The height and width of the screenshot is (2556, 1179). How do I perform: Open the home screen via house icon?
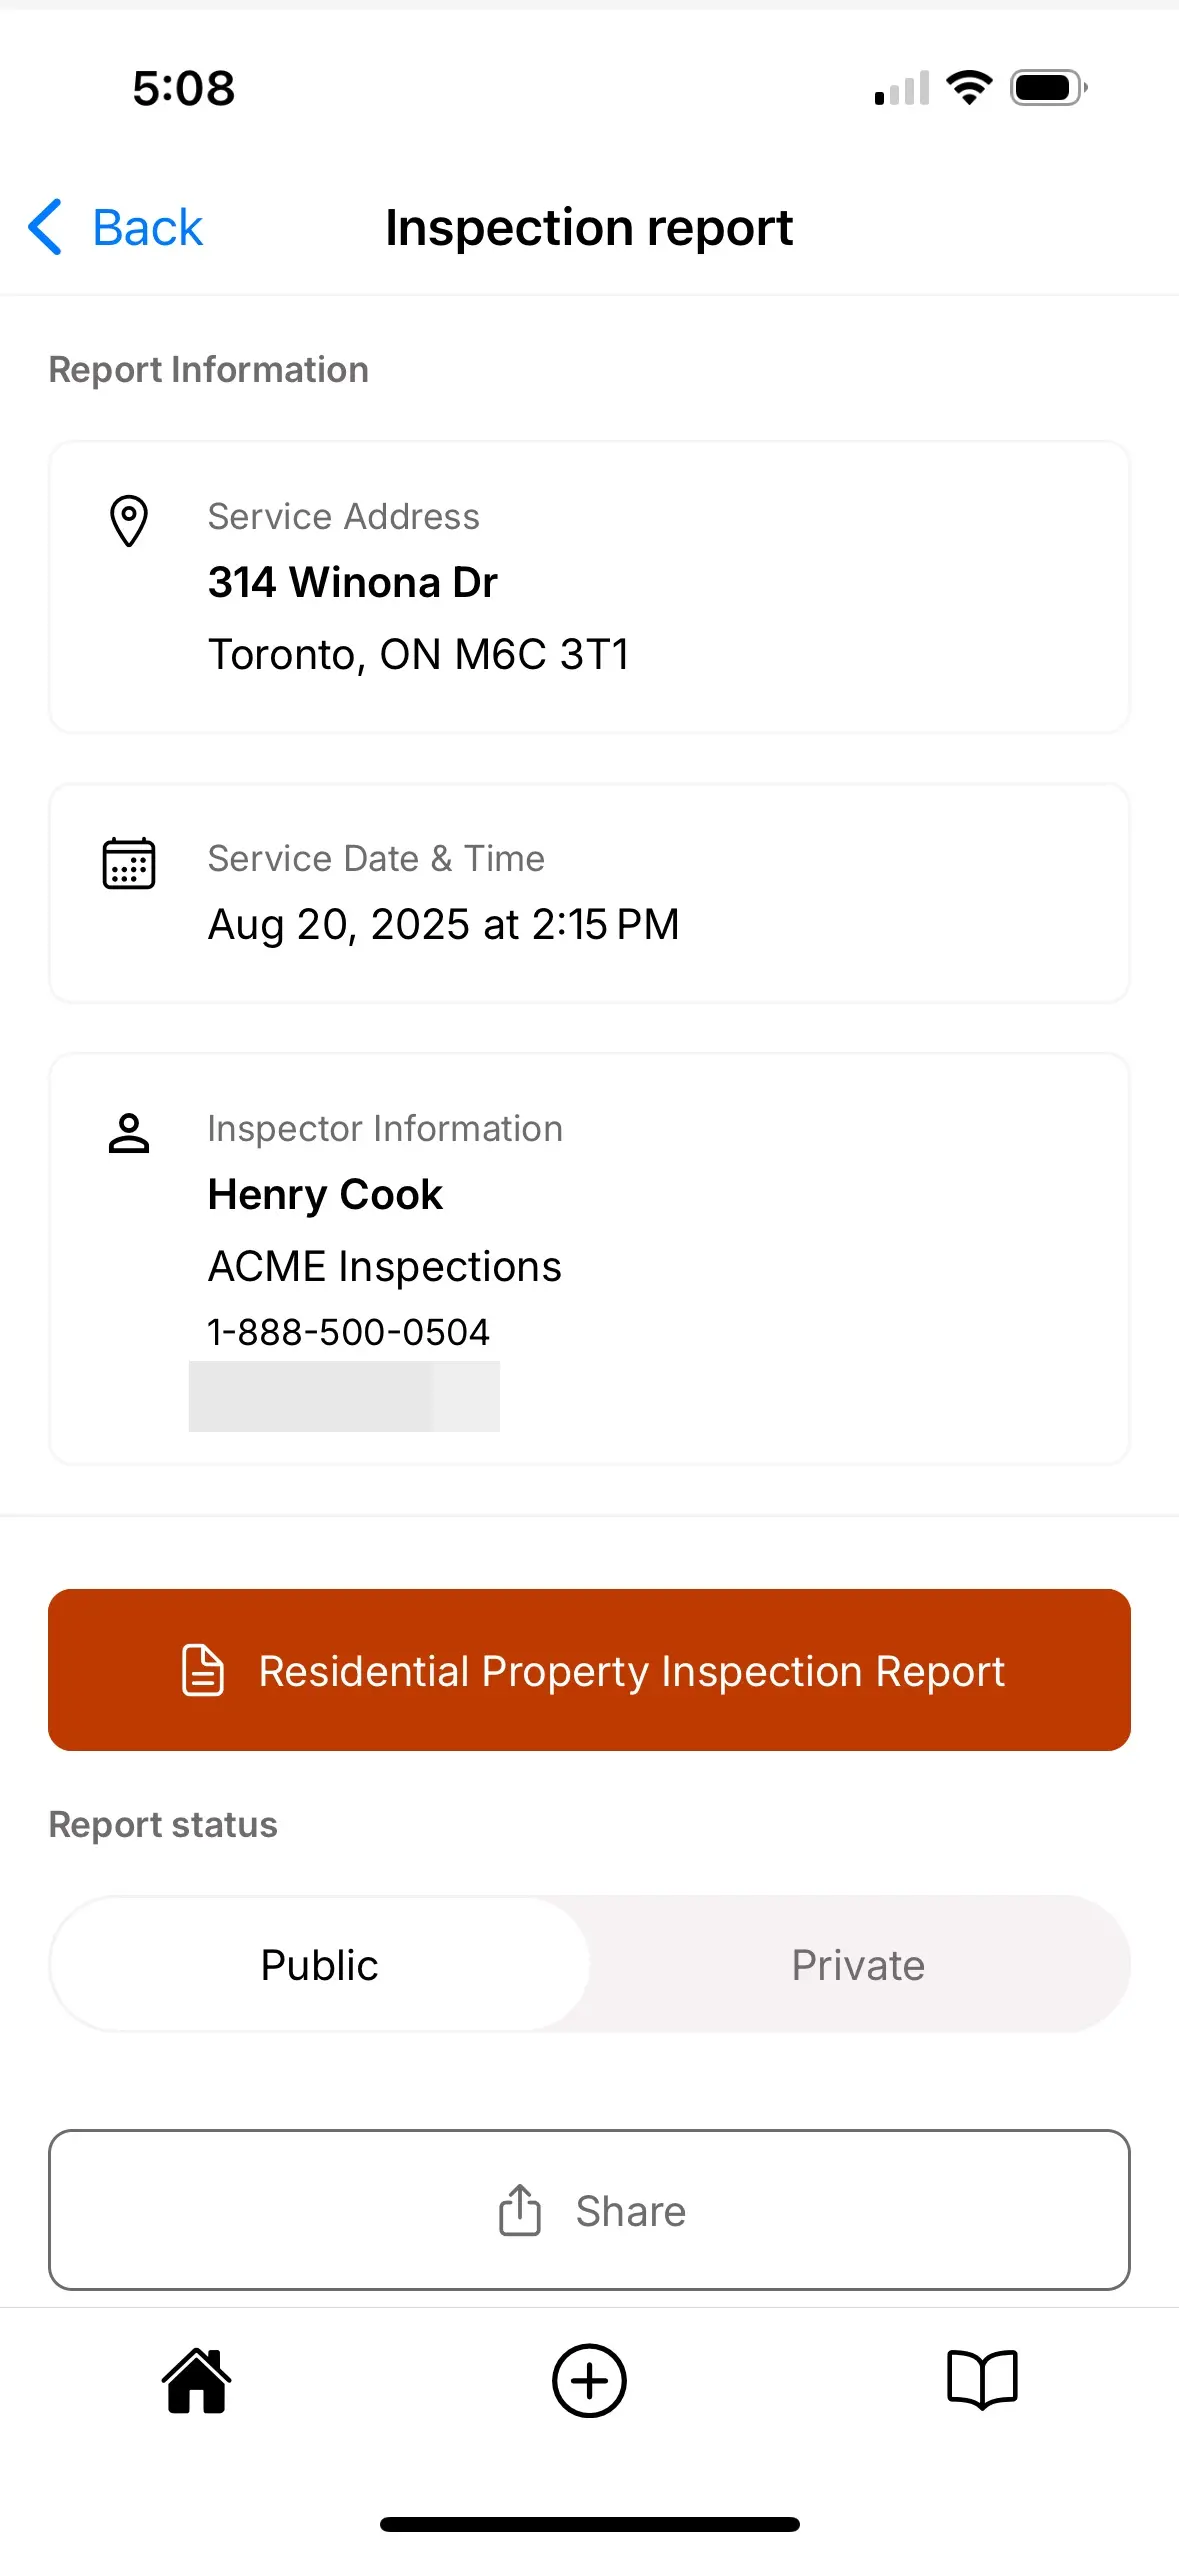click(x=196, y=2381)
